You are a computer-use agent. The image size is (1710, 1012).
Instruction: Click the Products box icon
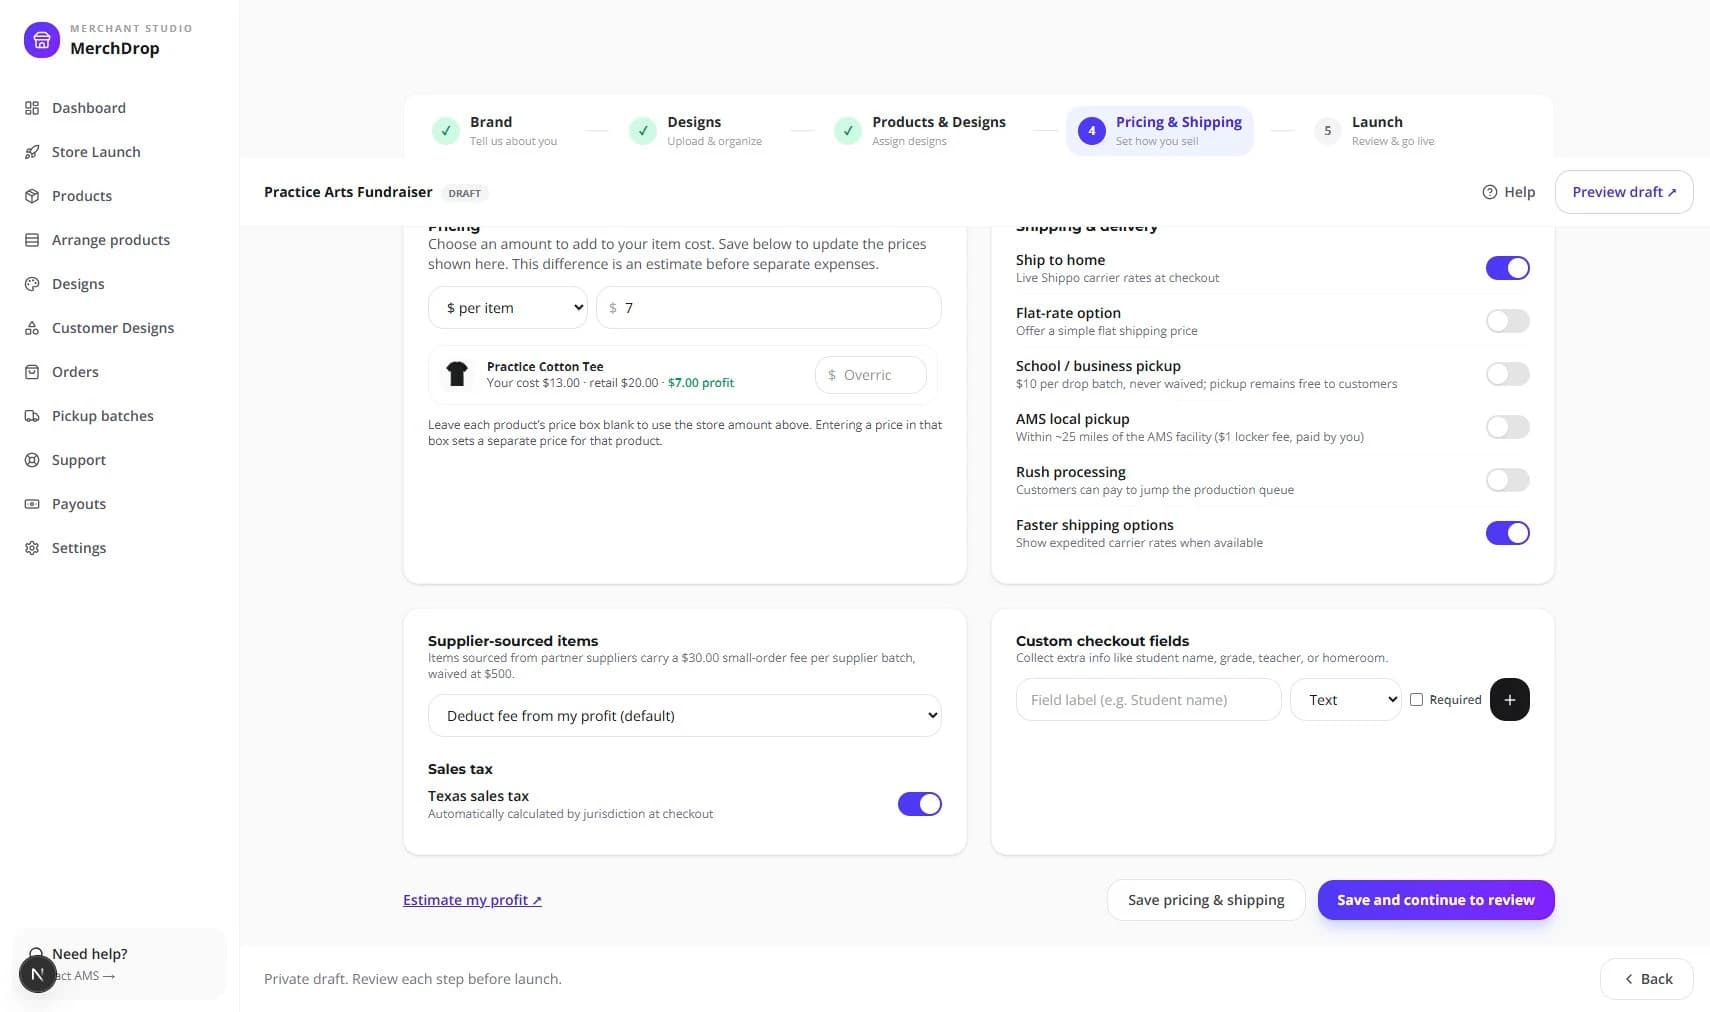coord(32,196)
